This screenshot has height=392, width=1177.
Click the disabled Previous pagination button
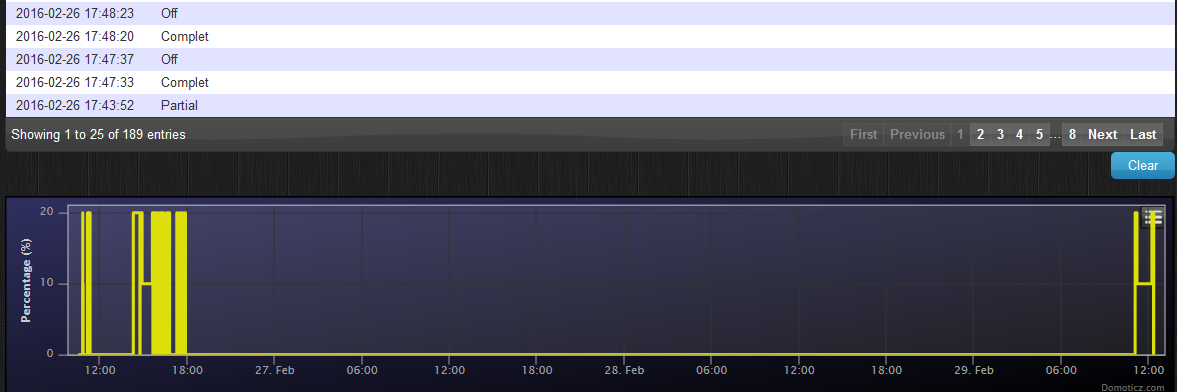tap(917, 134)
